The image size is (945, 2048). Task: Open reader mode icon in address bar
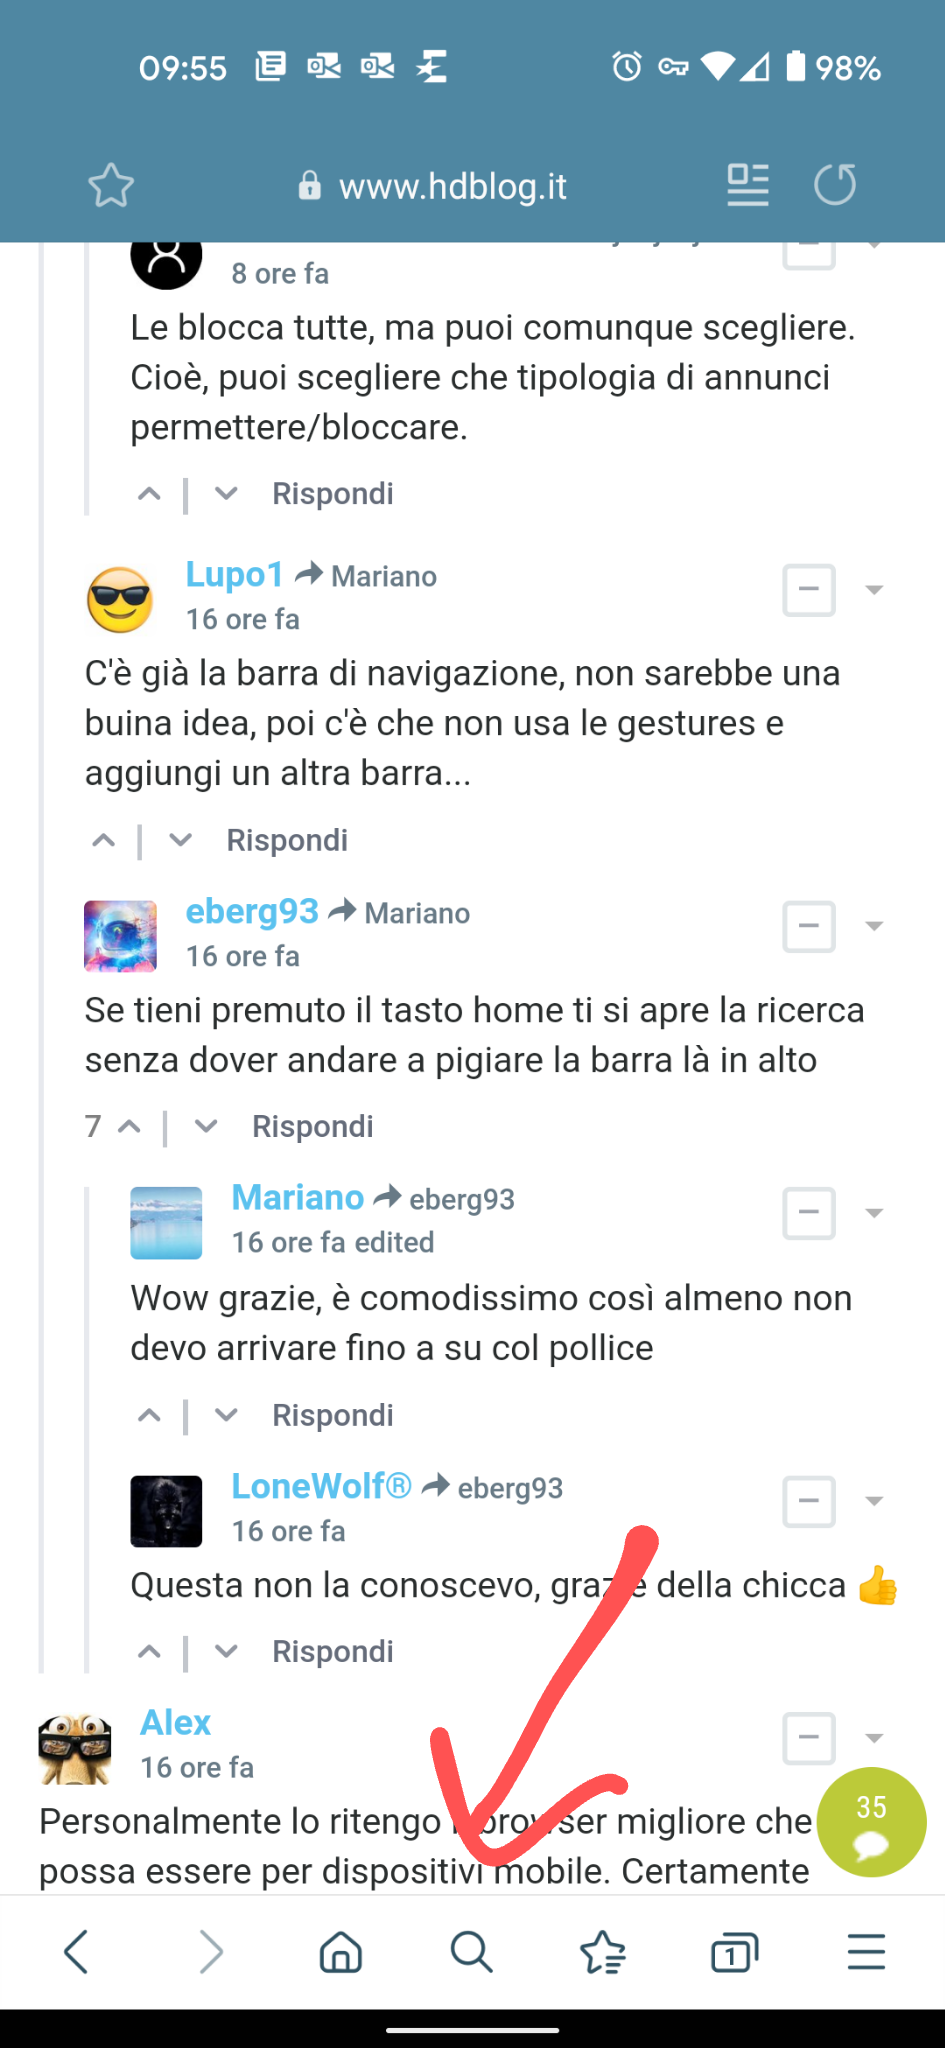pos(748,185)
